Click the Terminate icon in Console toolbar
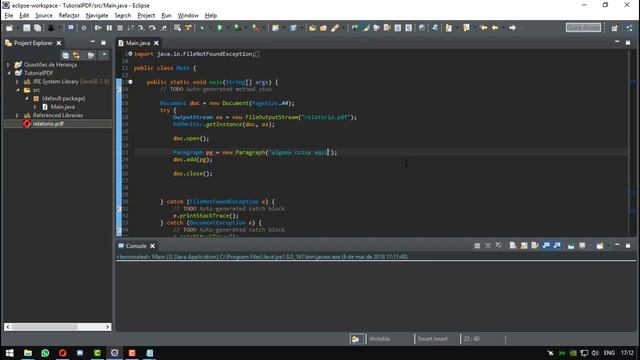The image size is (640, 360). [477, 246]
